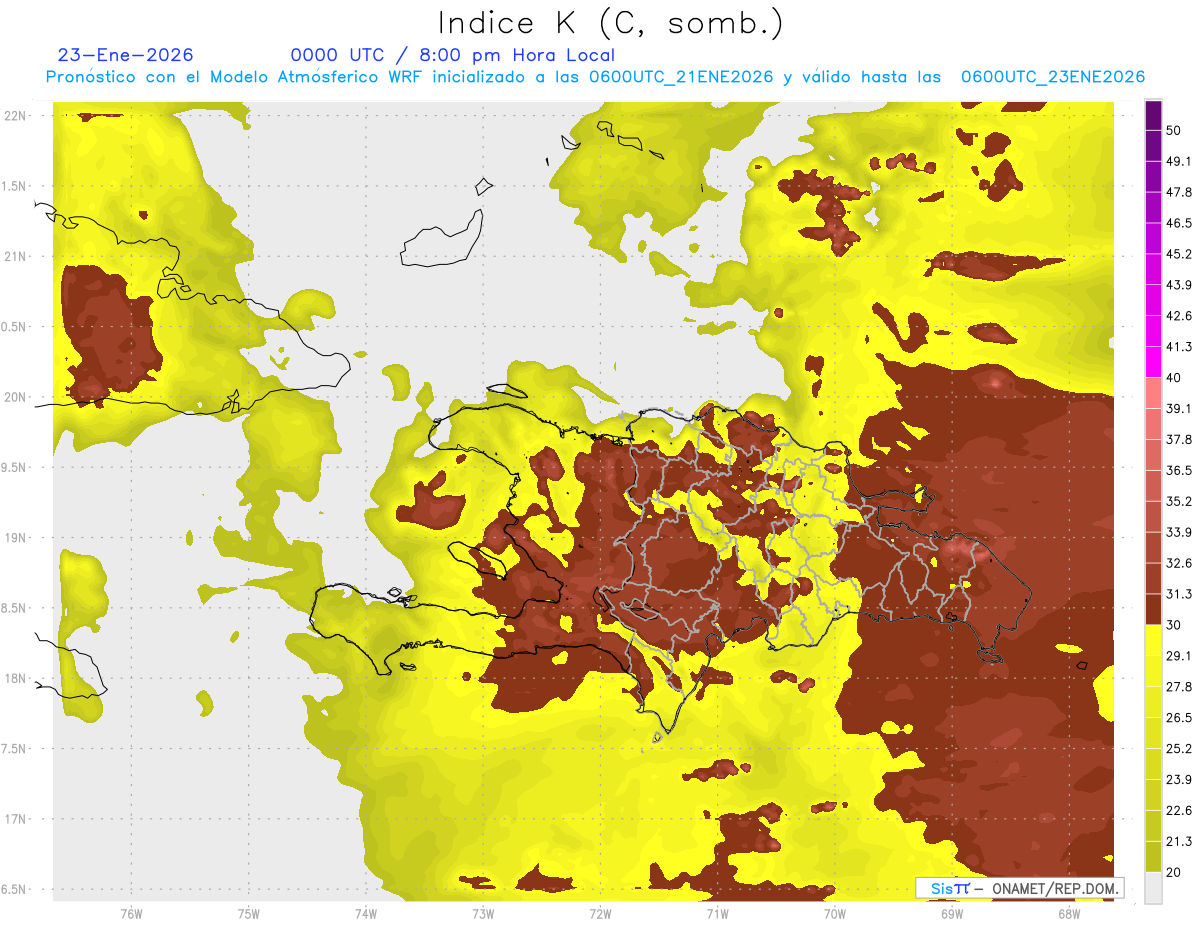
Task: Click the colorbar value "25.2"
Action: 1179,749
